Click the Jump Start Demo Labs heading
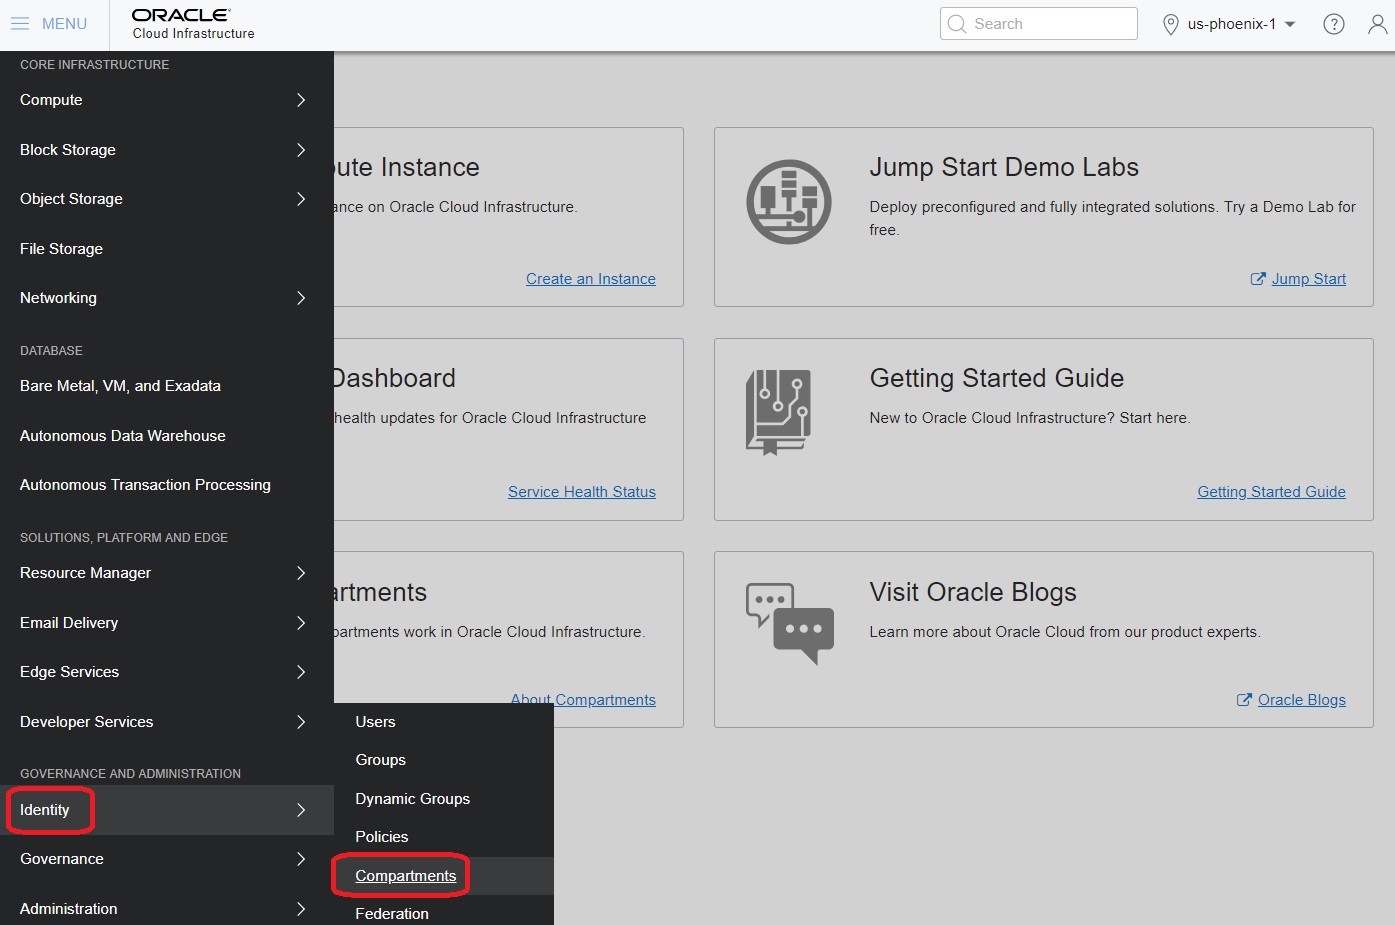1395x925 pixels. tap(1004, 167)
